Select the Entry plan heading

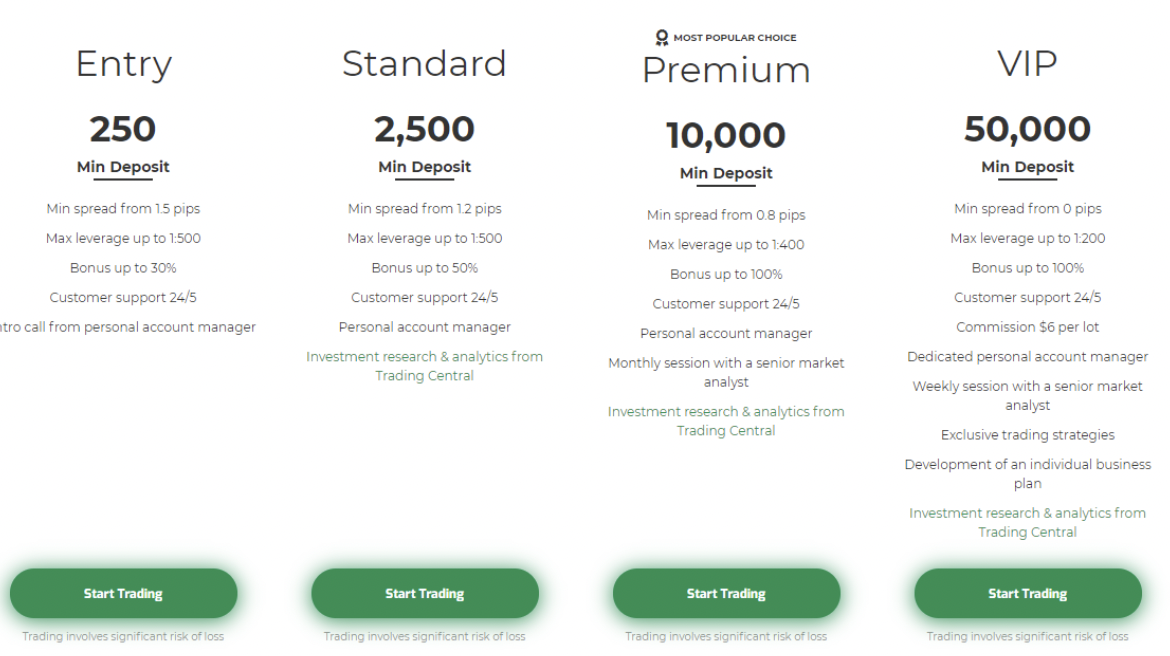tap(123, 64)
